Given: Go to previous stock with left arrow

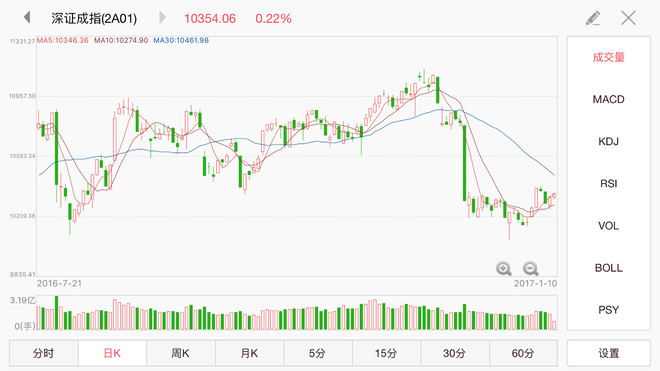Looking at the screenshot, I should pos(27,18).
